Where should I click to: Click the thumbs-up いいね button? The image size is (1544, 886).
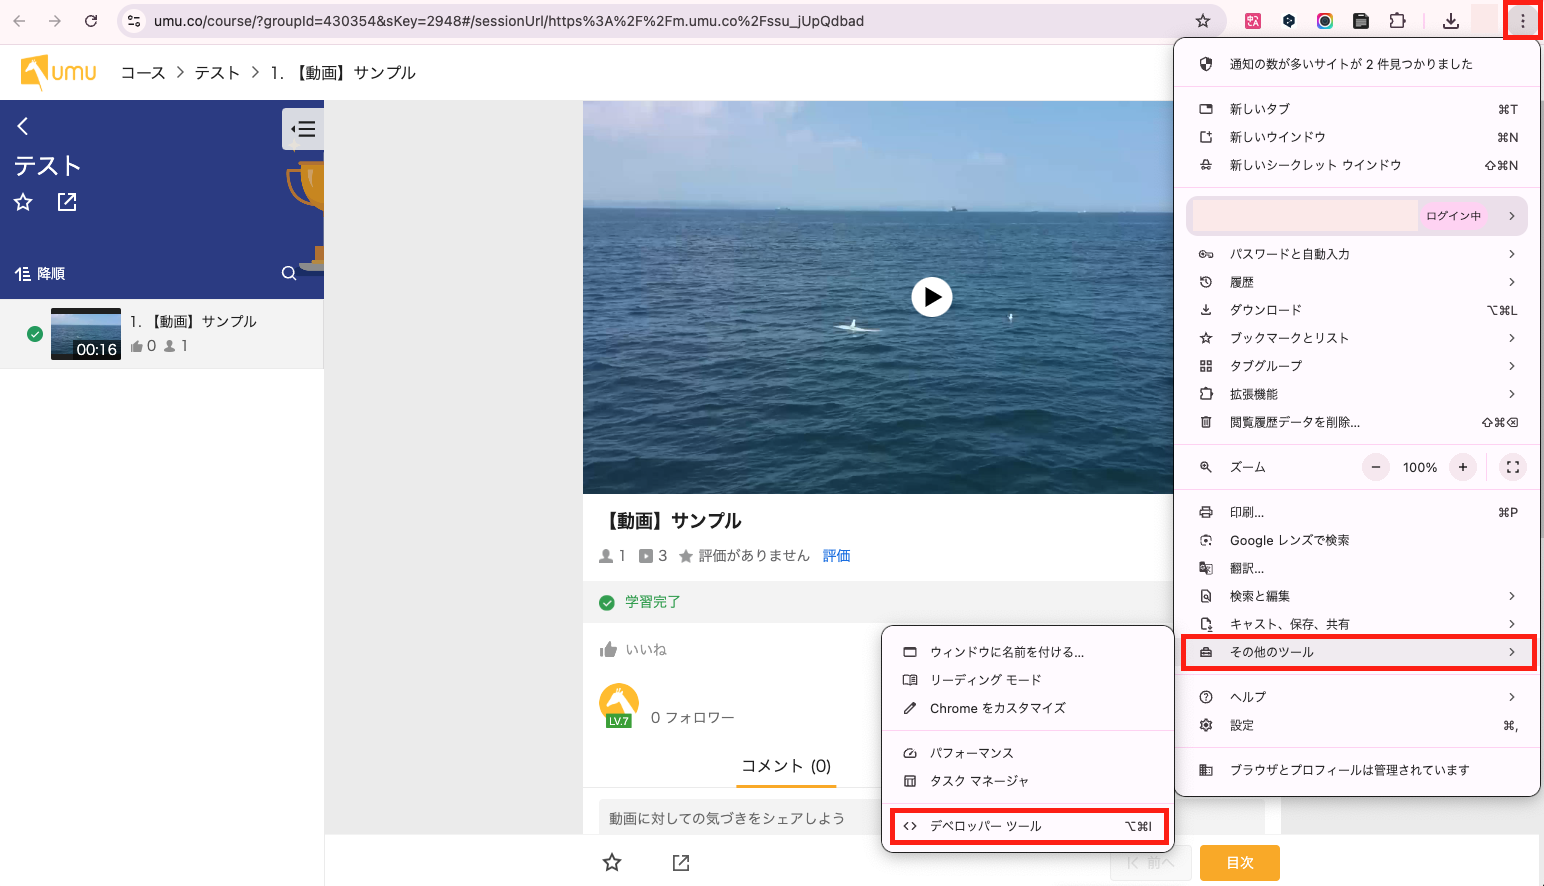(x=632, y=650)
